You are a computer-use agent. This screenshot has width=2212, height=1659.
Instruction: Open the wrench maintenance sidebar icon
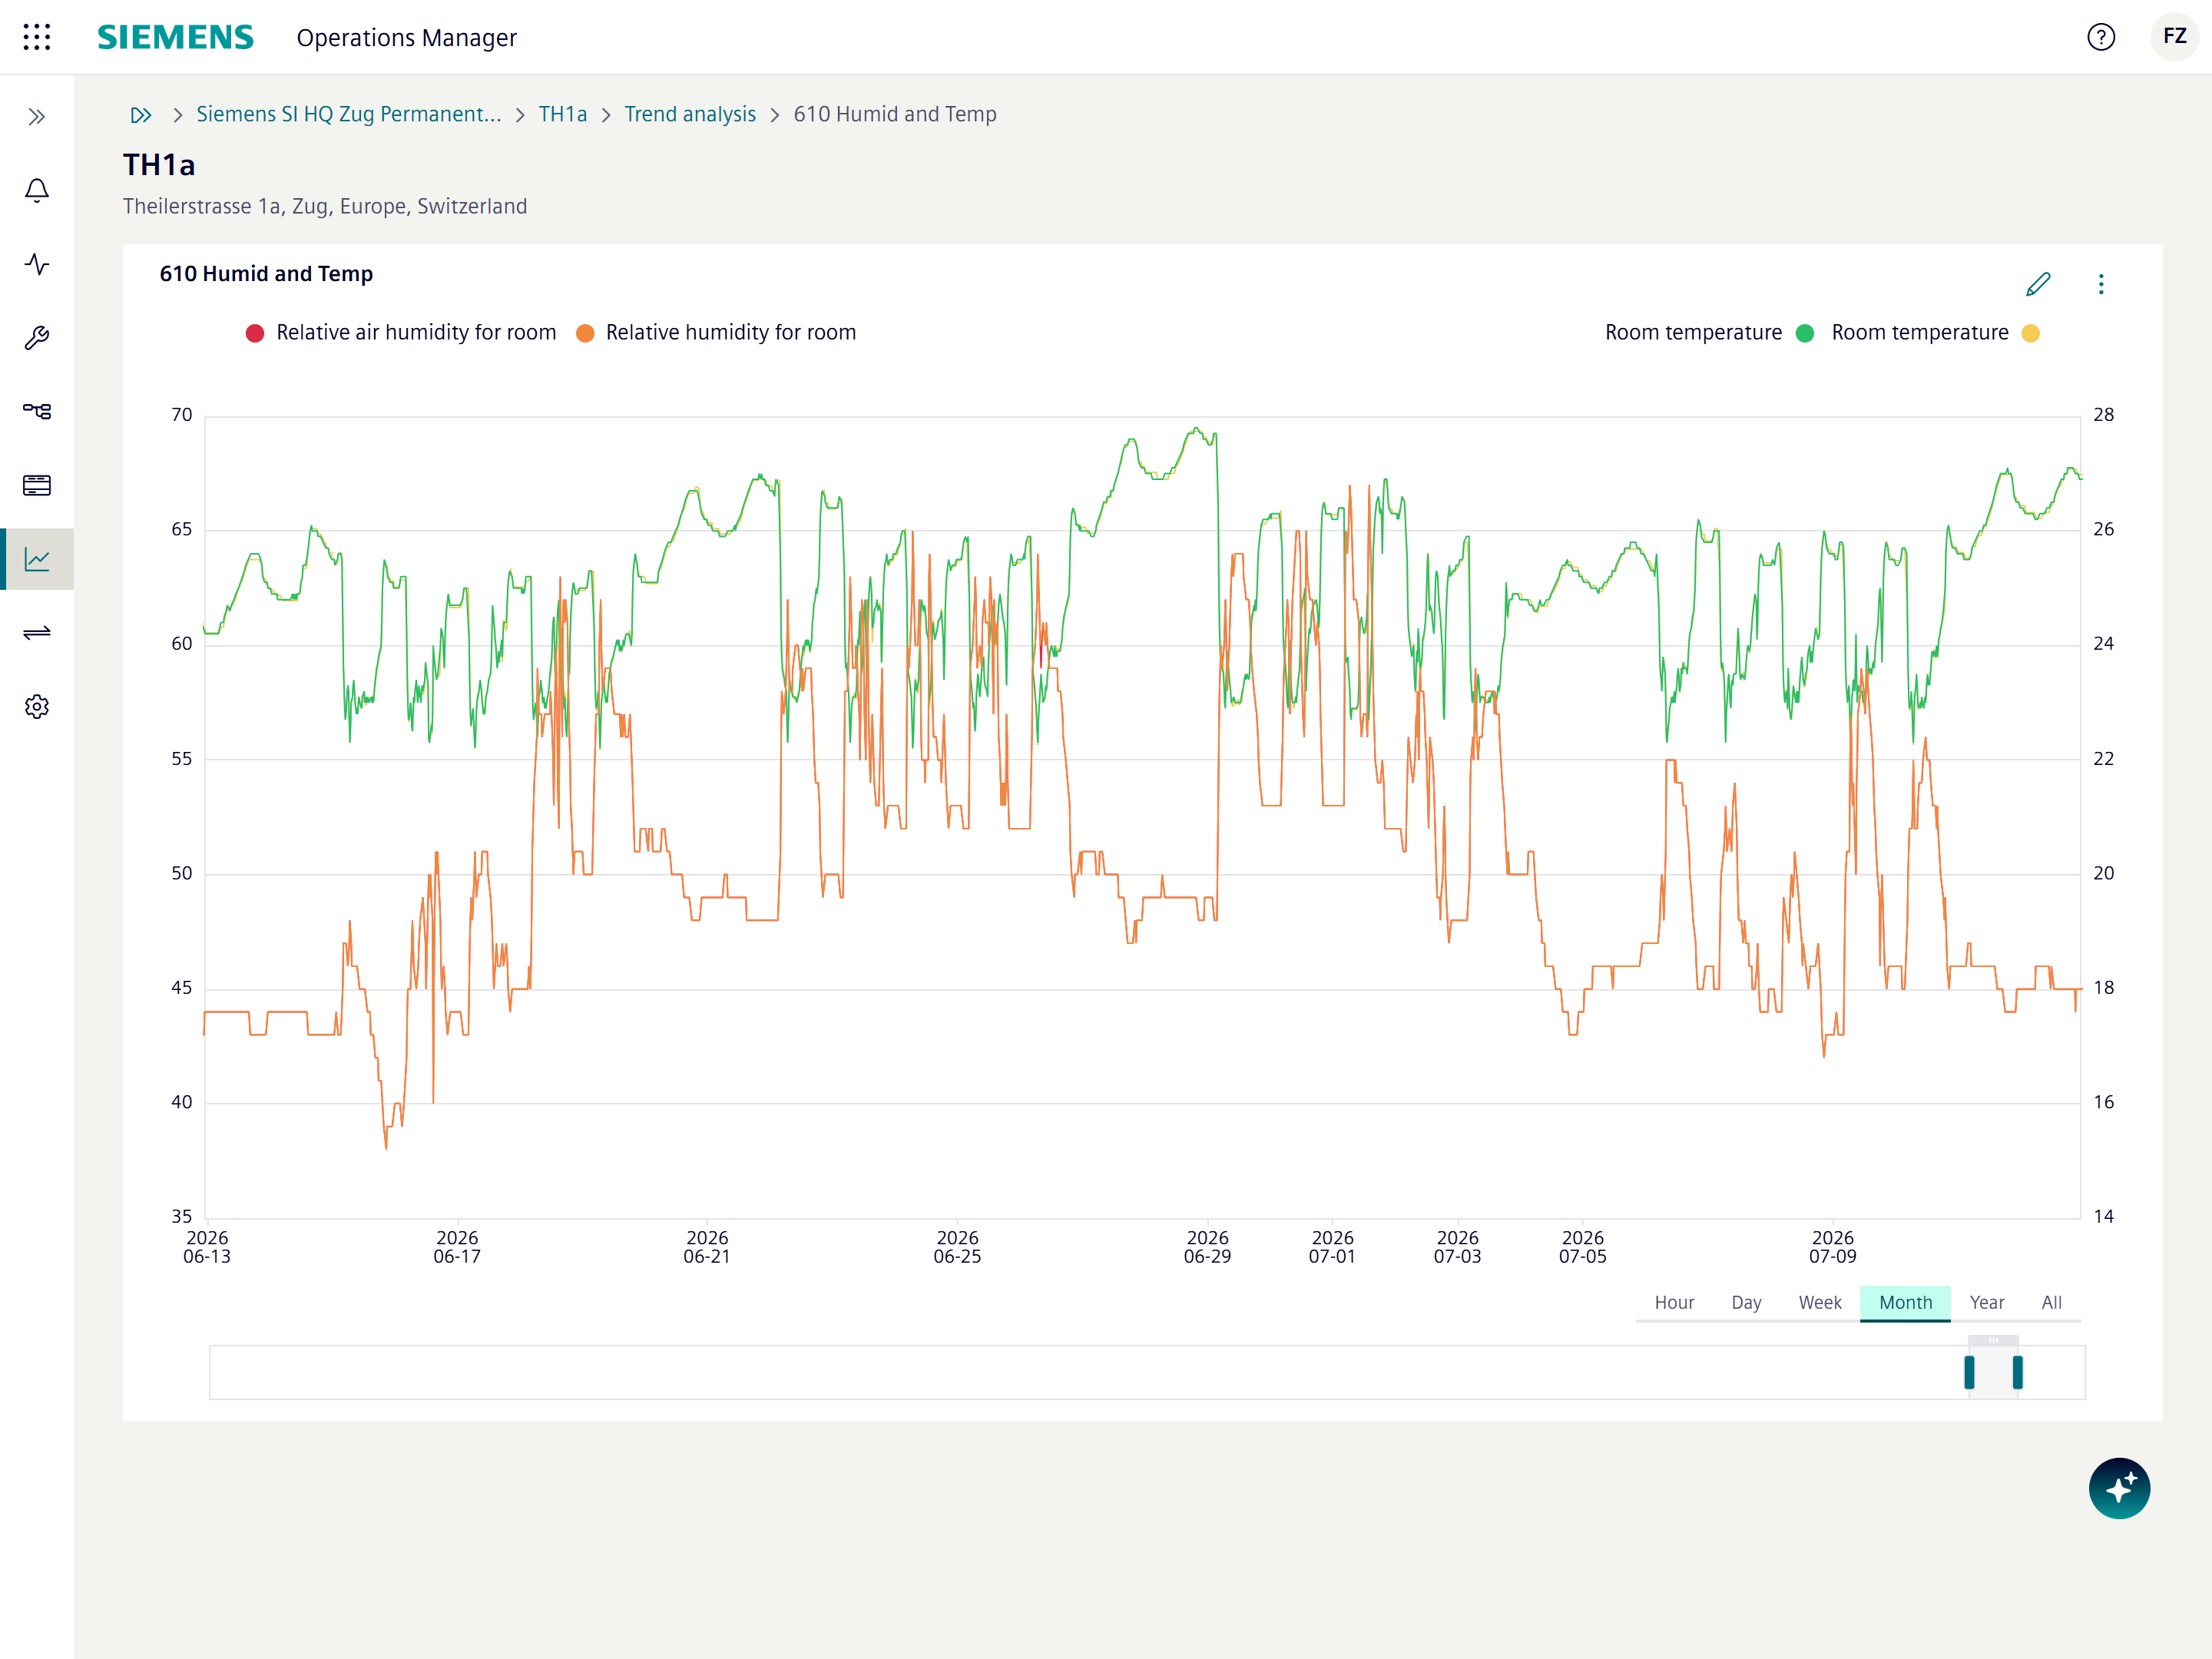click(37, 338)
